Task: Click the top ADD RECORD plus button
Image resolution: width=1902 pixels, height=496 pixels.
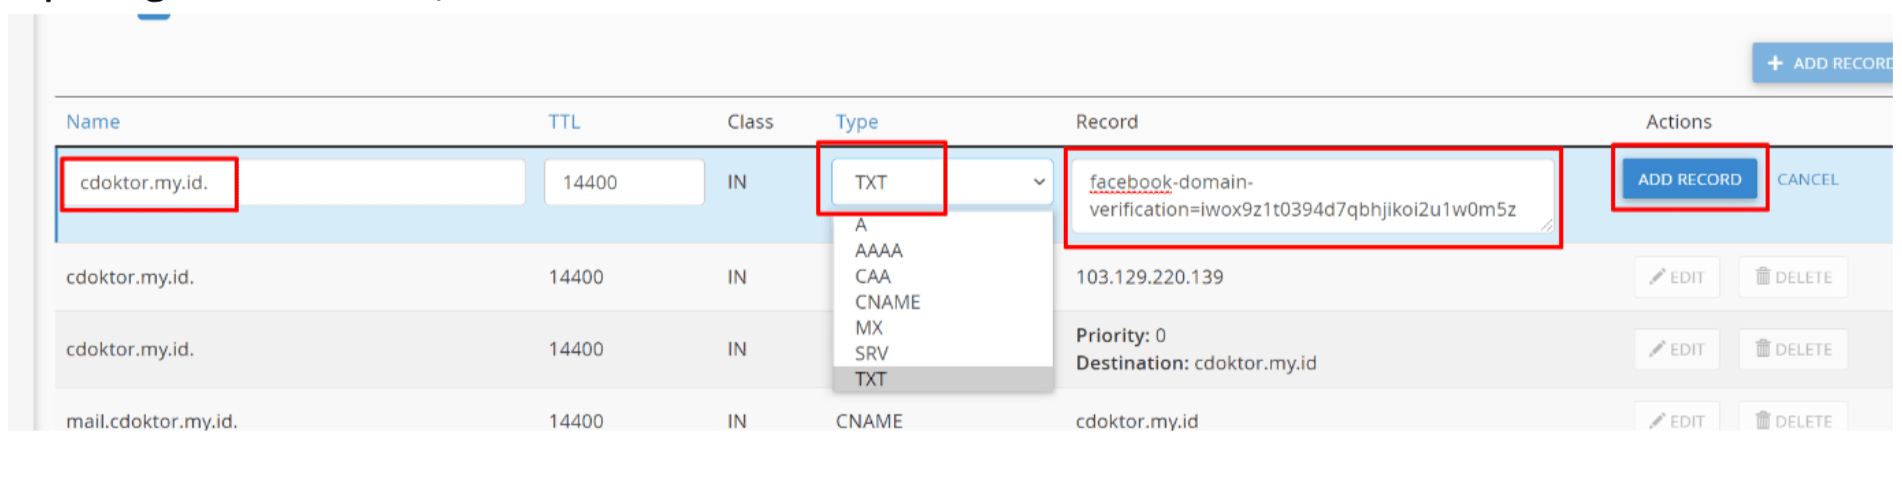Action: coord(1823,63)
